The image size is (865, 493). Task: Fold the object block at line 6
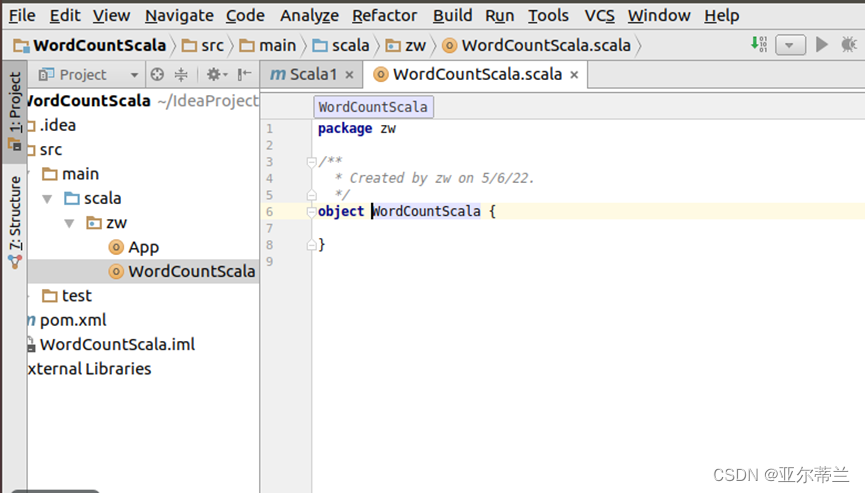tap(312, 211)
